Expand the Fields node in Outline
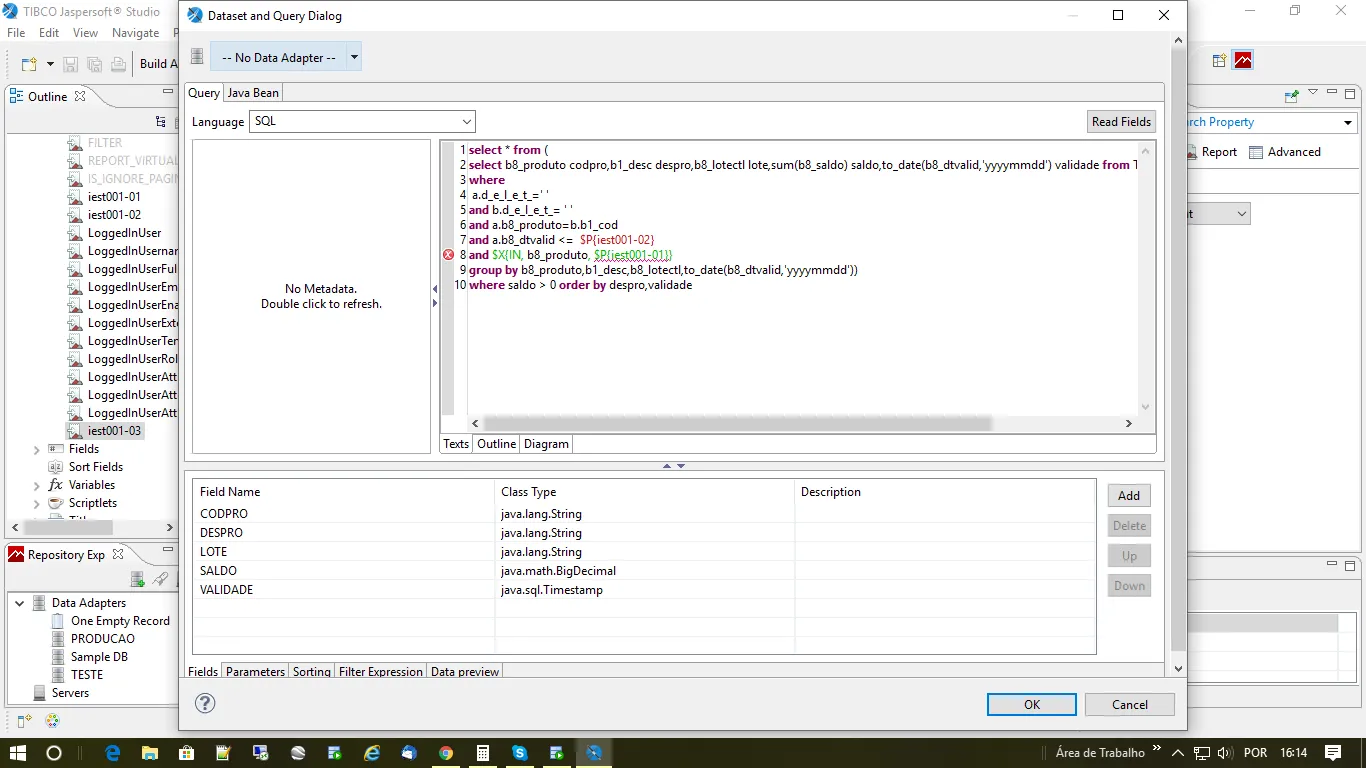 click(x=37, y=450)
